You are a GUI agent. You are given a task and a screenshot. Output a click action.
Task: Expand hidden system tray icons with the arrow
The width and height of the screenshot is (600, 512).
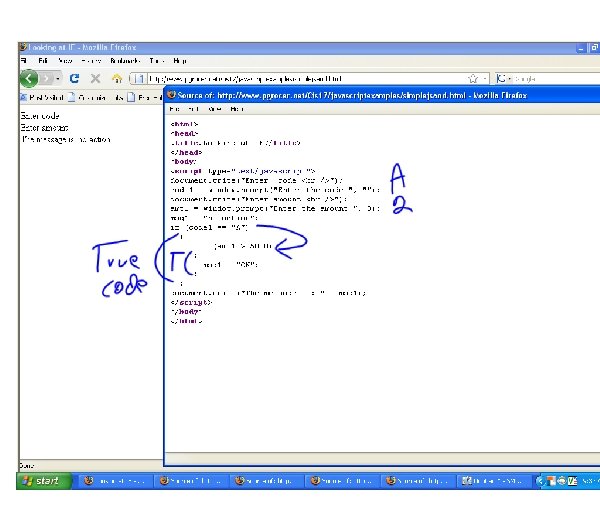tap(540, 481)
